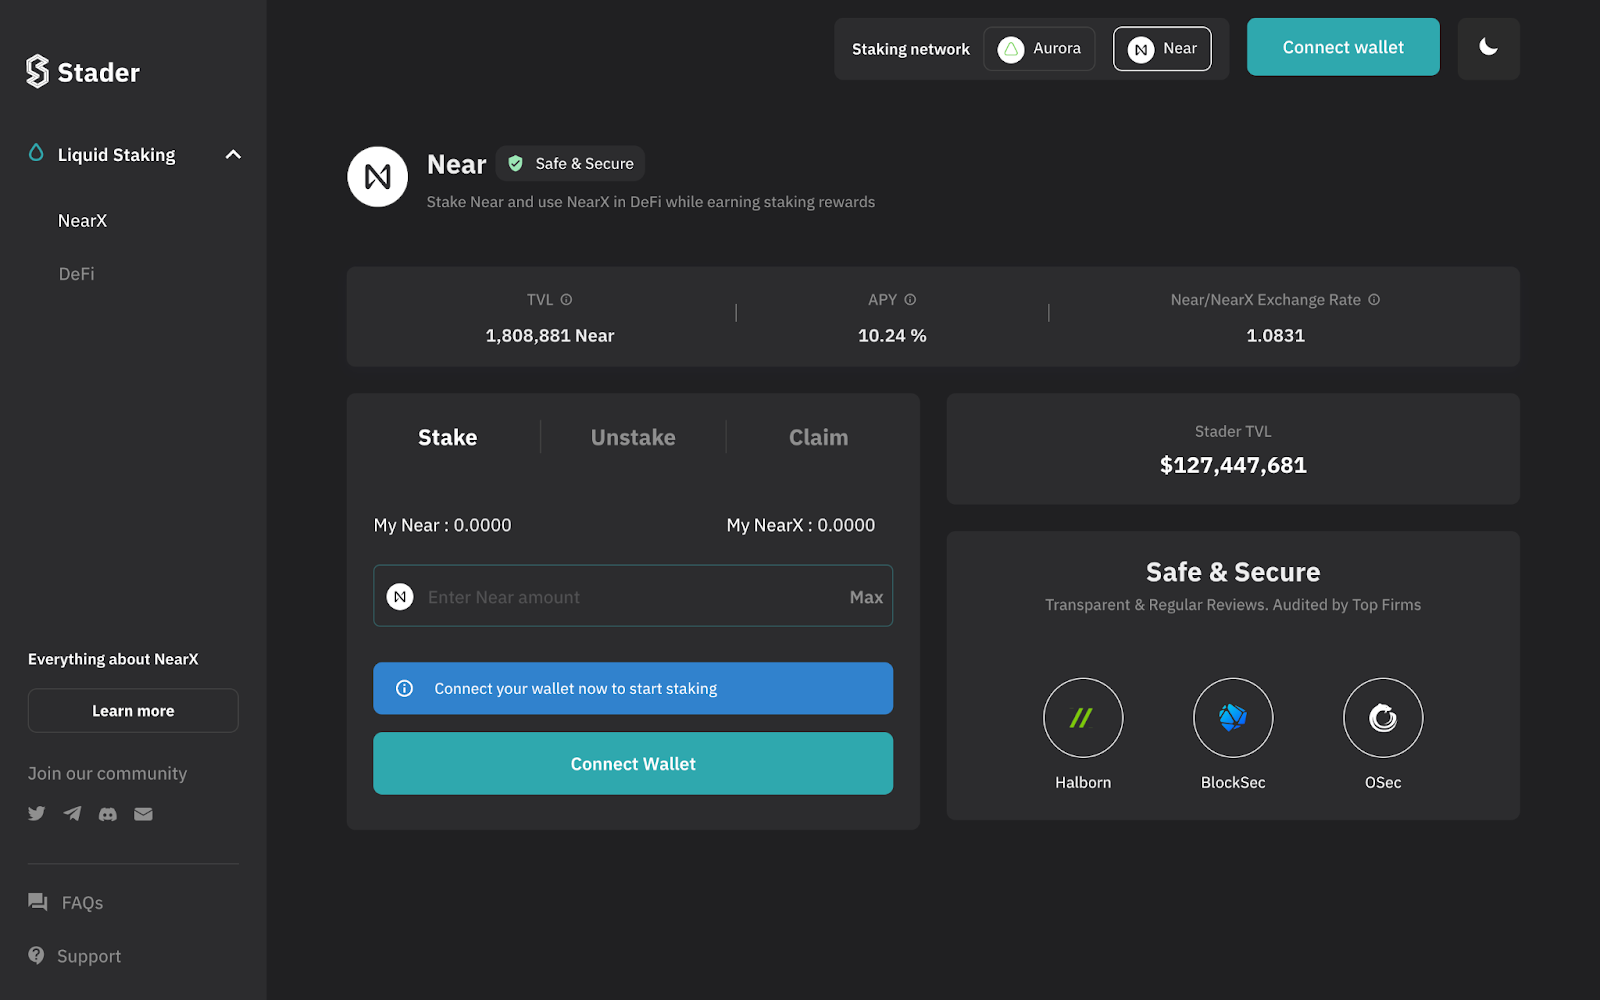Click the Liquid Staking label
The height and width of the screenshot is (1000, 1600).
[x=116, y=155]
